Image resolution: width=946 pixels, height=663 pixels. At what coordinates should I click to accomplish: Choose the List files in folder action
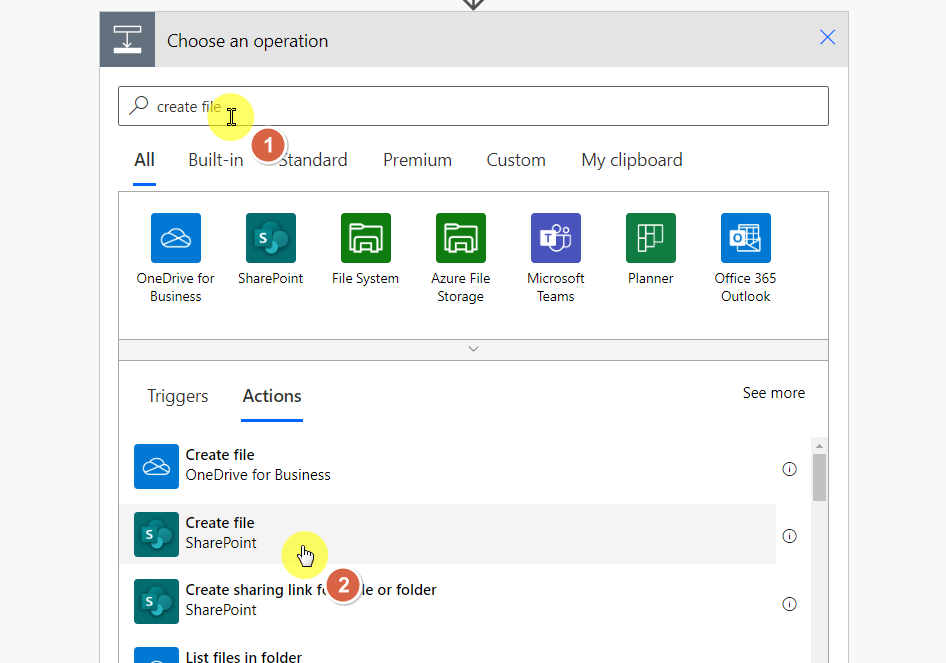448,655
